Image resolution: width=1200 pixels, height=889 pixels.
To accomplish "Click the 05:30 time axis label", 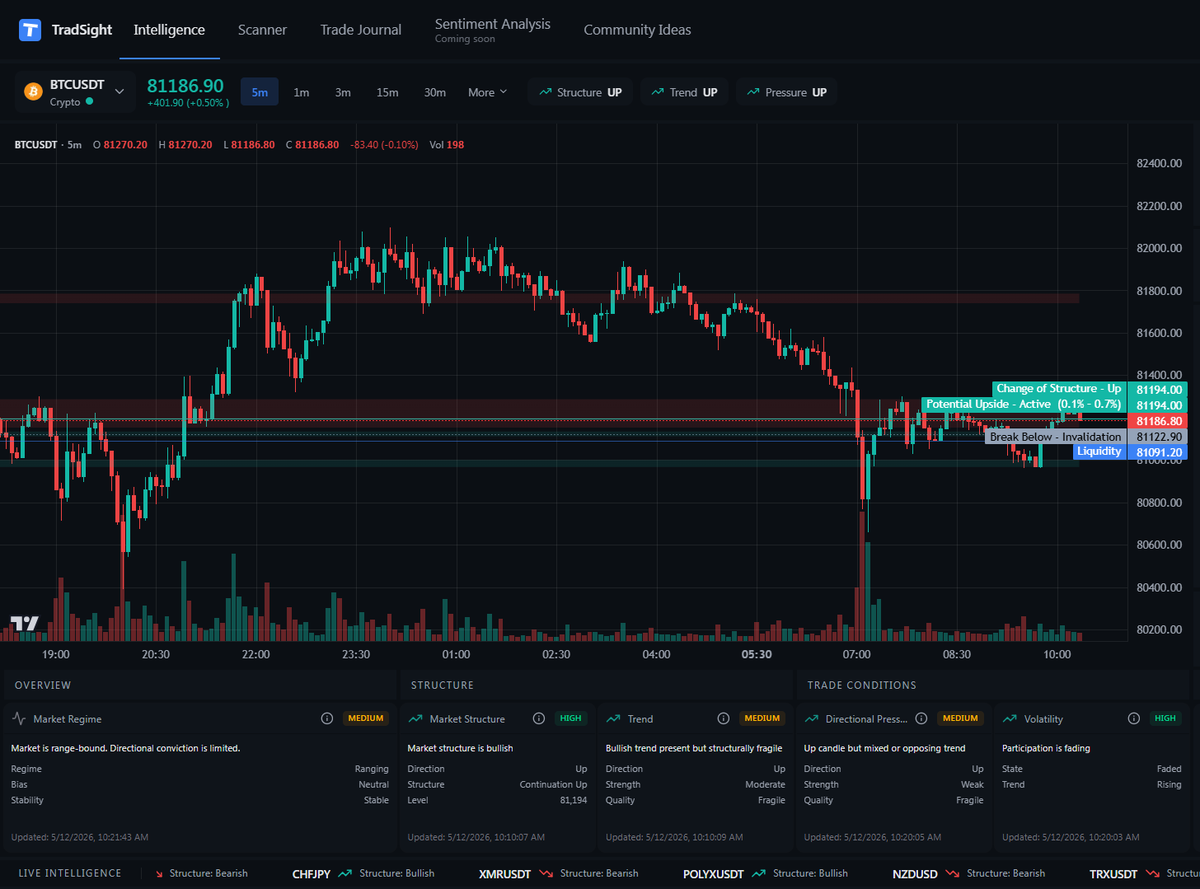I will pos(756,654).
